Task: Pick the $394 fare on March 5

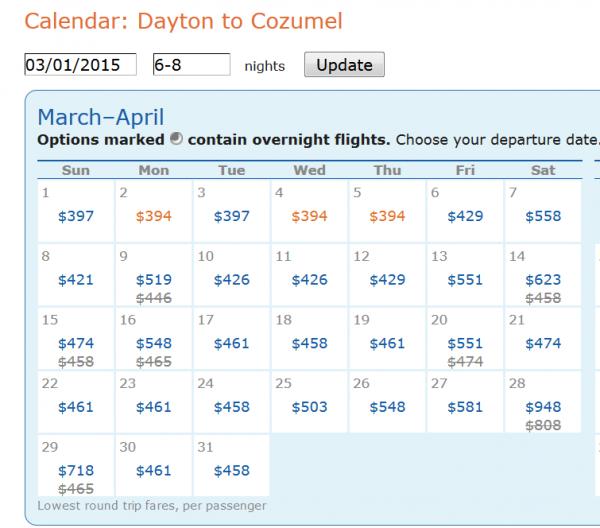Action: pos(387,216)
